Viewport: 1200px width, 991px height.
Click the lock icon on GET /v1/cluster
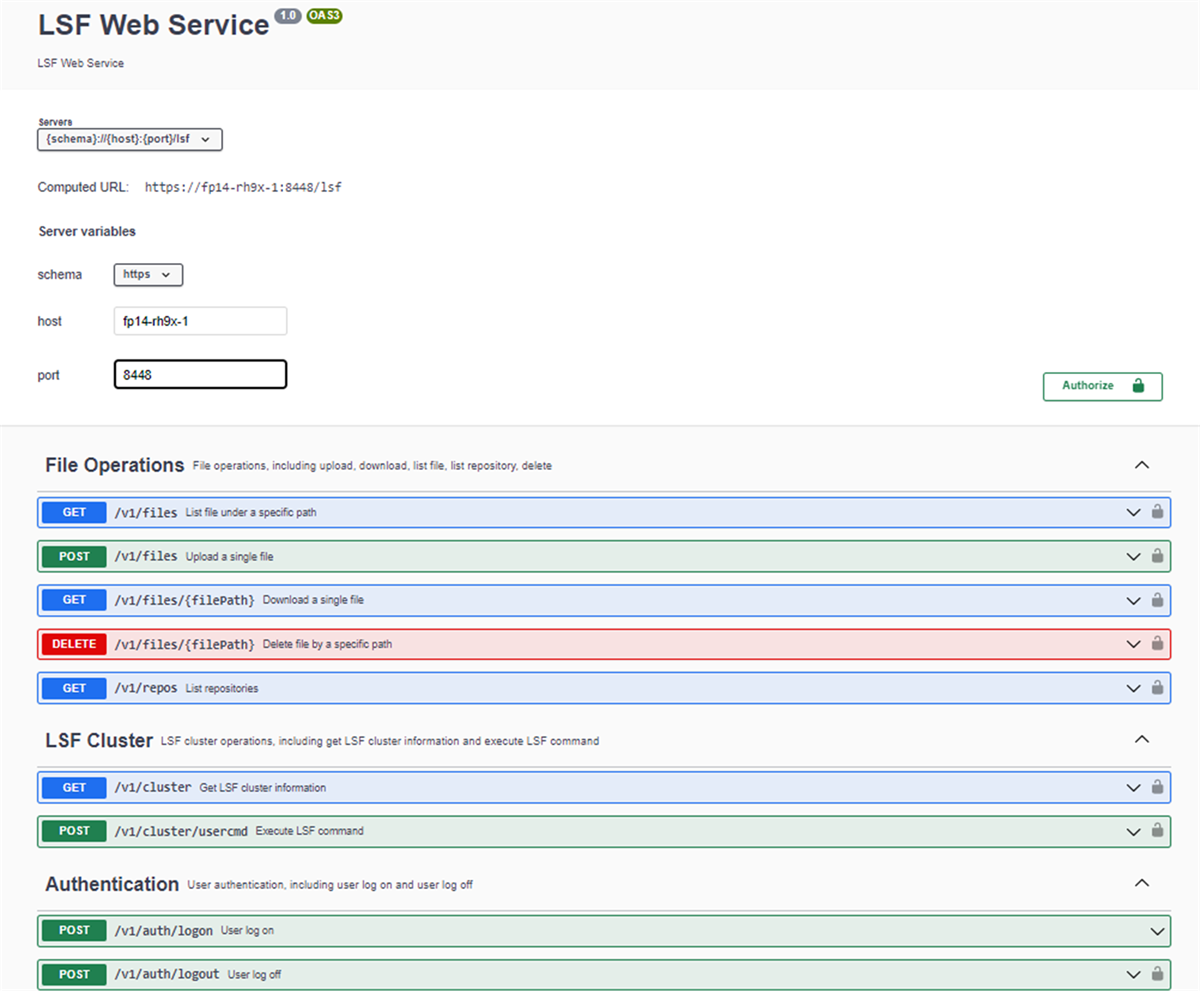pyautogui.click(x=1157, y=787)
